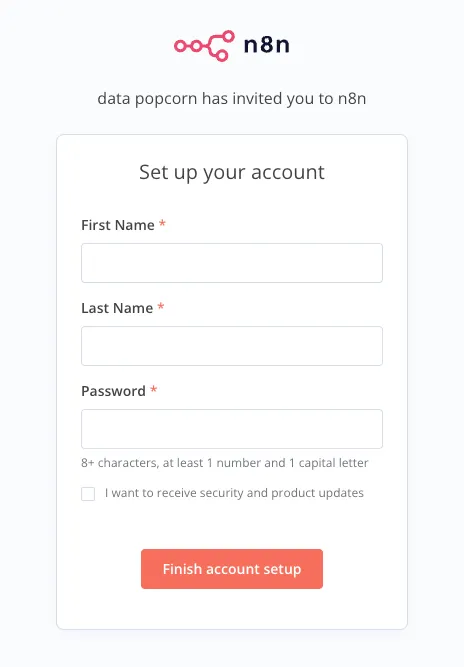The image size is (464, 667).
Task: Click the password requirements hint text
Action: [x=225, y=463]
